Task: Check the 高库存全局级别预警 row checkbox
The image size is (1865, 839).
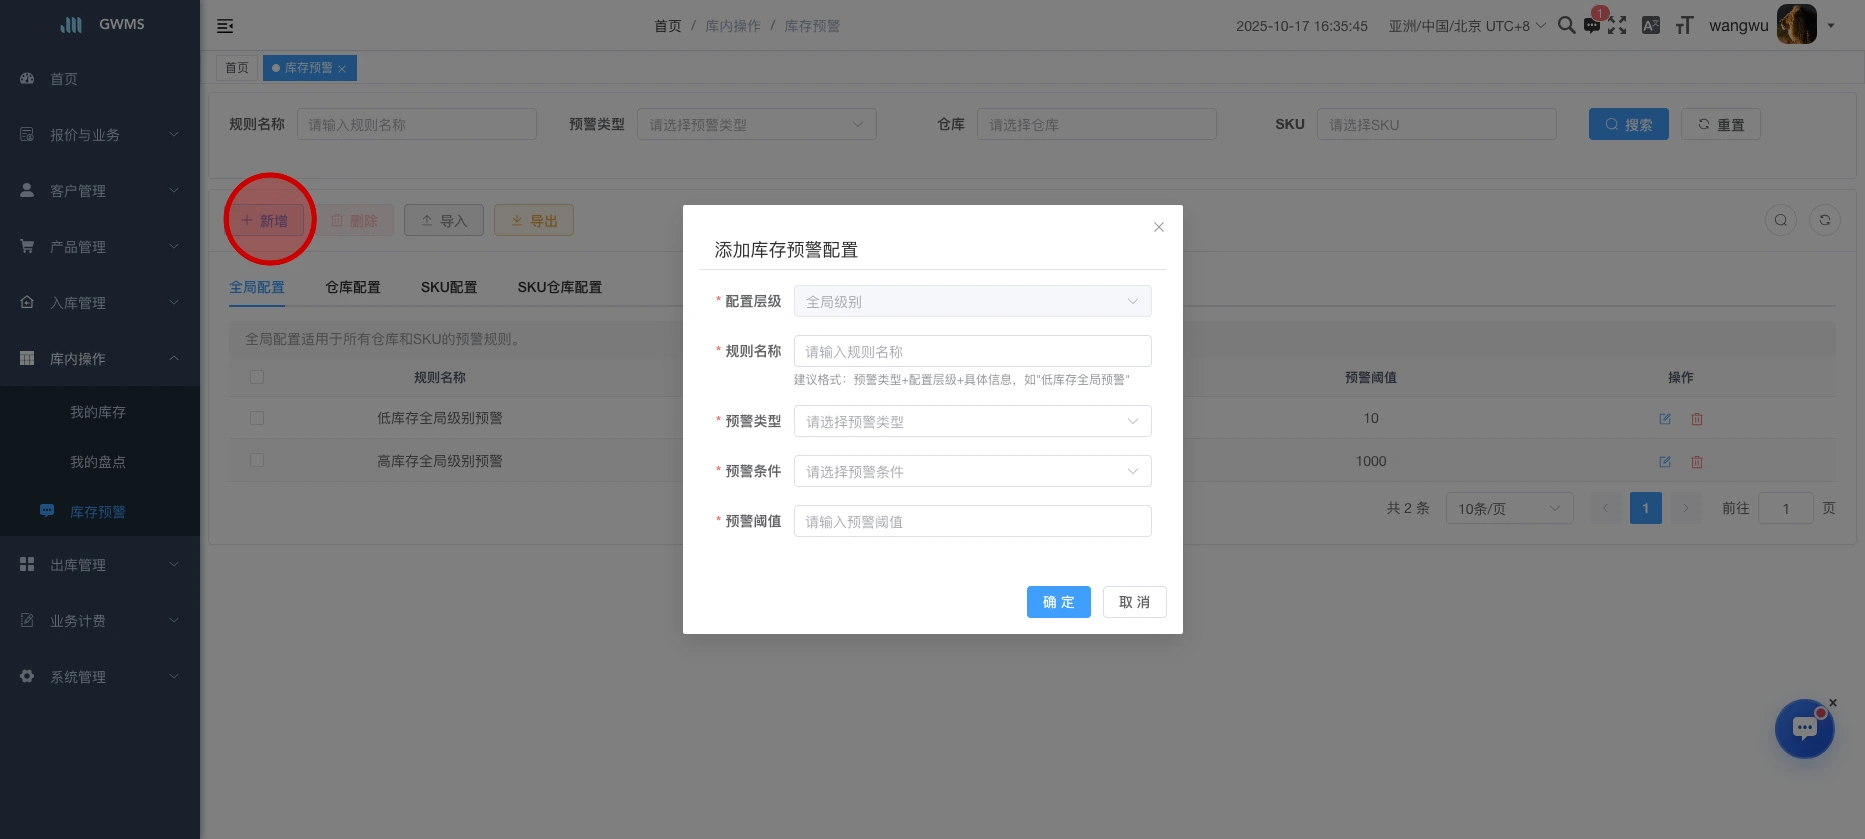Action: (x=257, y=461)
